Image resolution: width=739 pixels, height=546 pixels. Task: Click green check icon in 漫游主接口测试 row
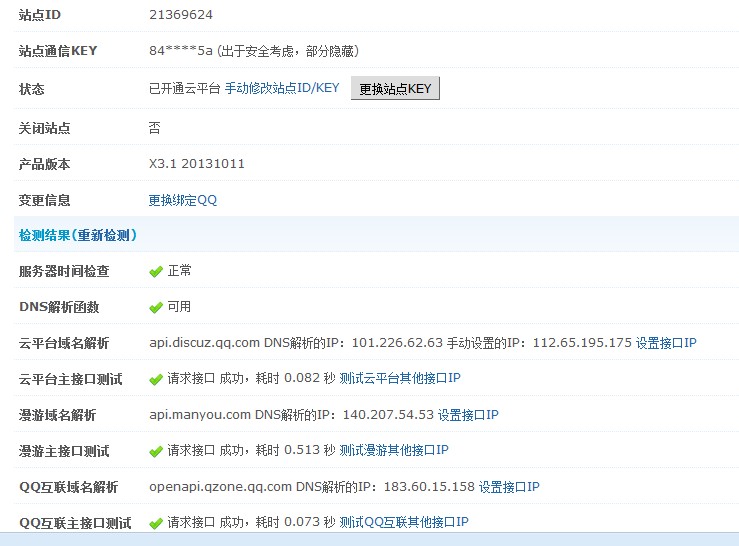(156, 452)
